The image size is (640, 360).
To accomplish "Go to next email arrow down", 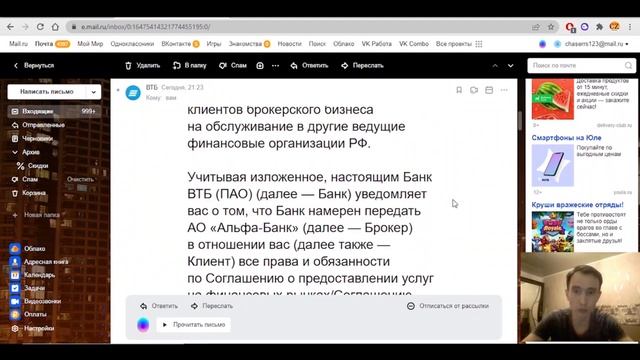I will point(511,65).
